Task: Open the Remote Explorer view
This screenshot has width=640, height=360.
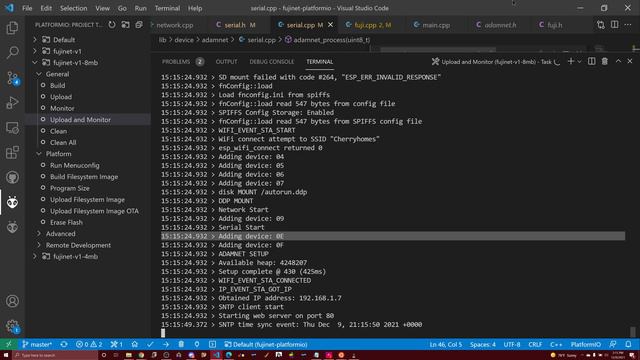Action: (12, 128)
